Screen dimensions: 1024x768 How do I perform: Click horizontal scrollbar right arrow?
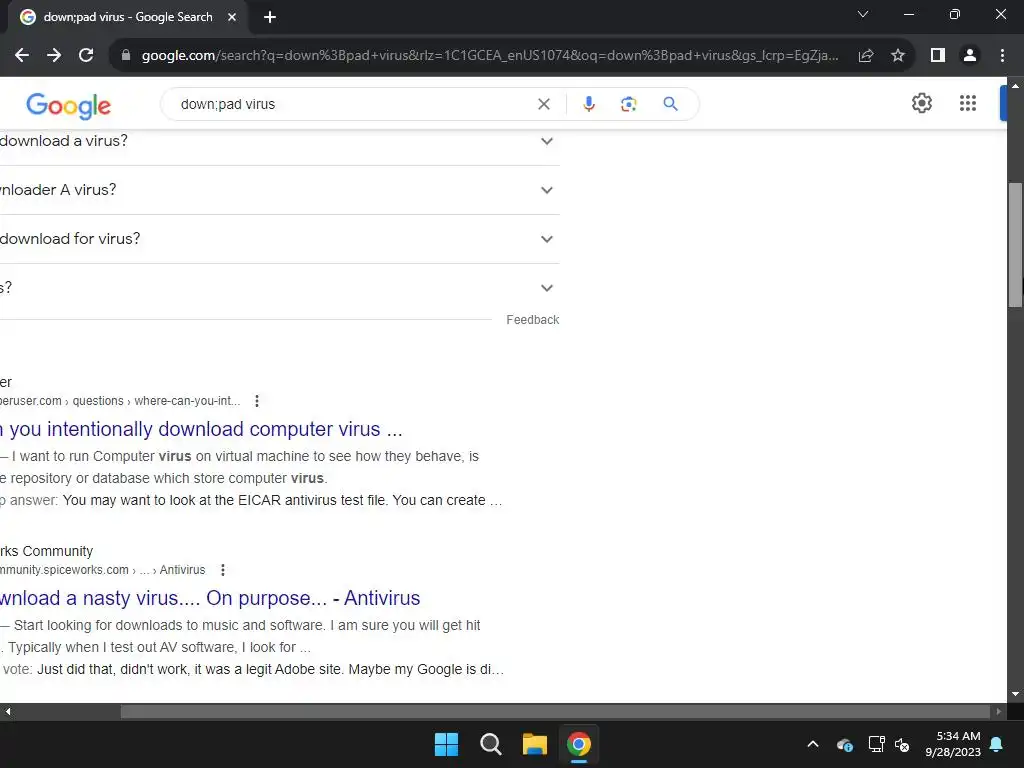[999, 712]
